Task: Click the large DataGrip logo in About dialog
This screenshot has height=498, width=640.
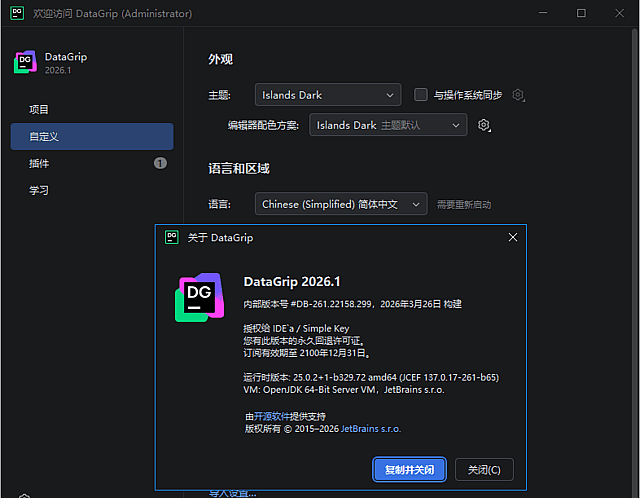Action: tap(200, 298)
